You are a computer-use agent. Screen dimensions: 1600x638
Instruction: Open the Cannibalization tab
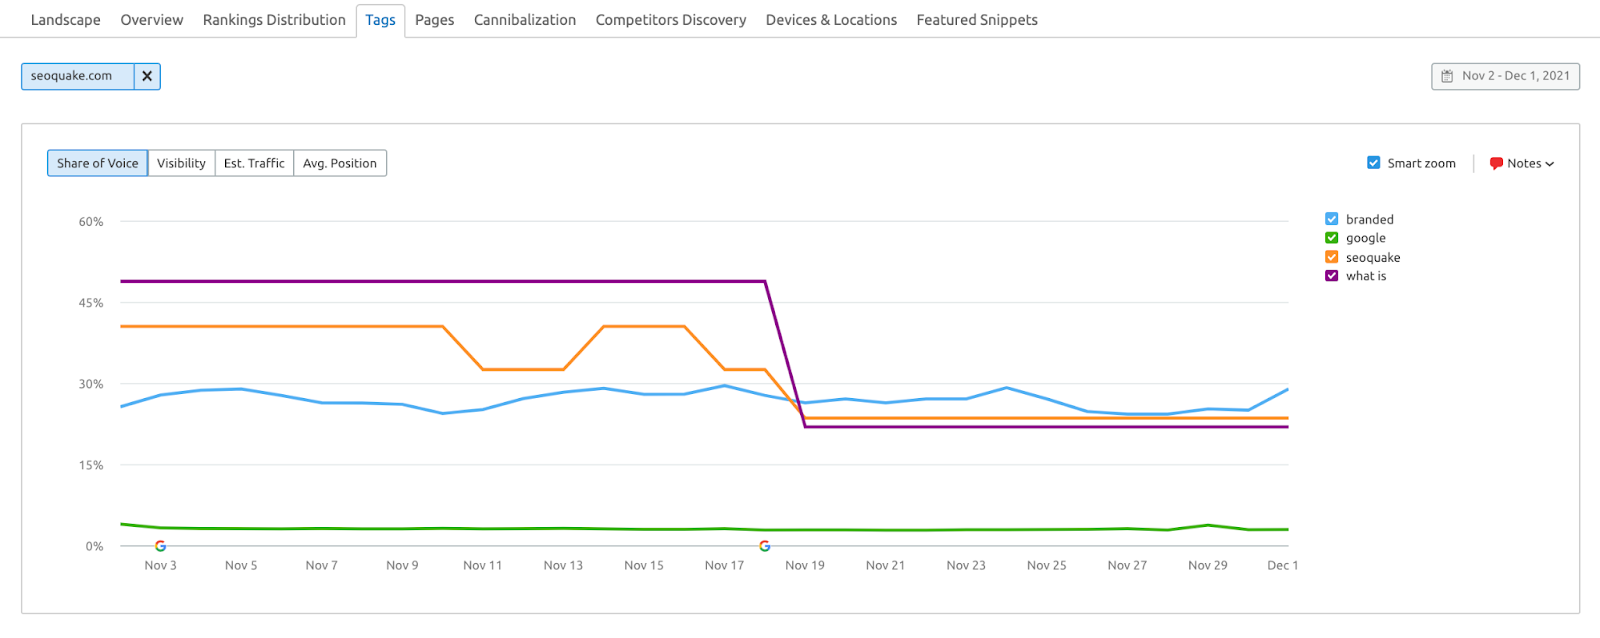[x=524, y=20]
